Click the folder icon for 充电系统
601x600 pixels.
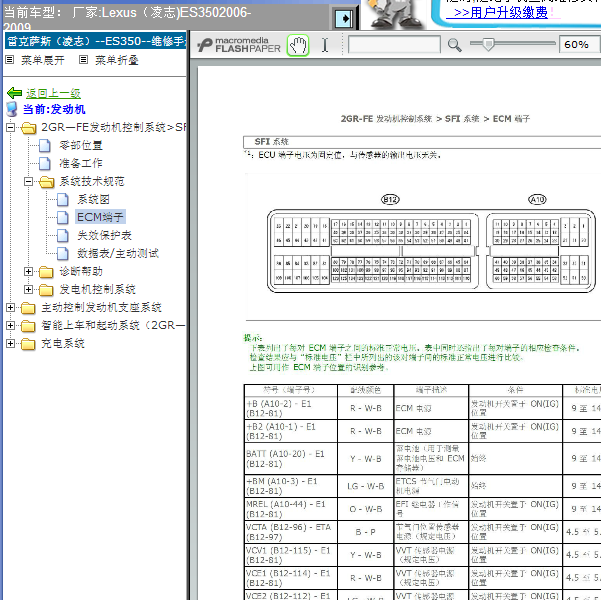[x=28, y=344]
